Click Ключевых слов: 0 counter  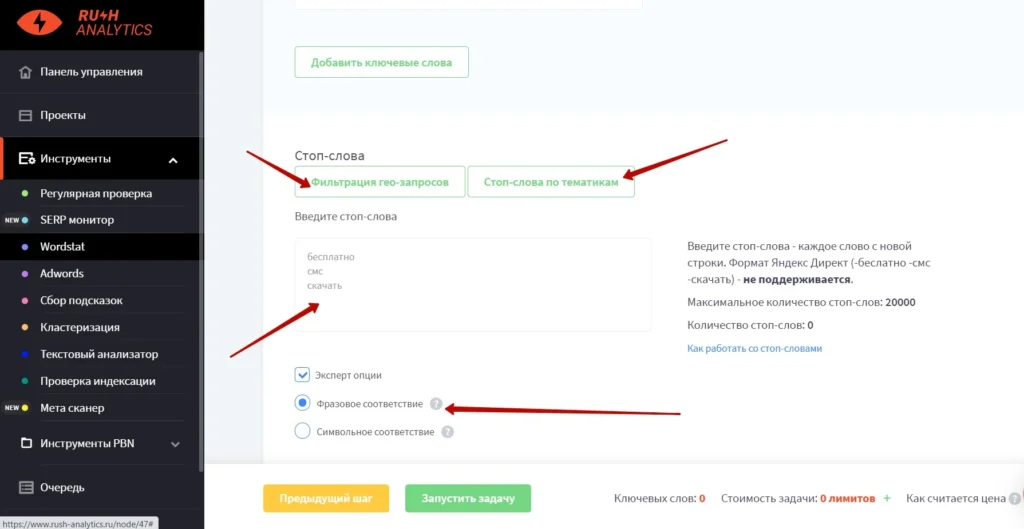point(660,499)
